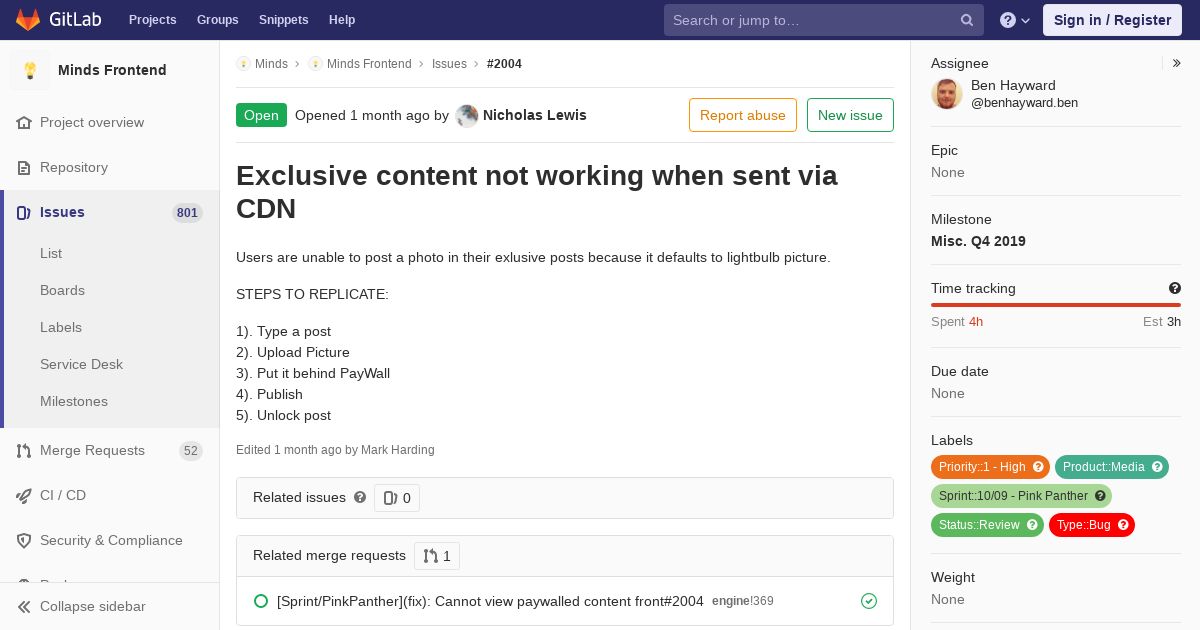Click help icon on Priority::1 - High label

pos(1038,467)
